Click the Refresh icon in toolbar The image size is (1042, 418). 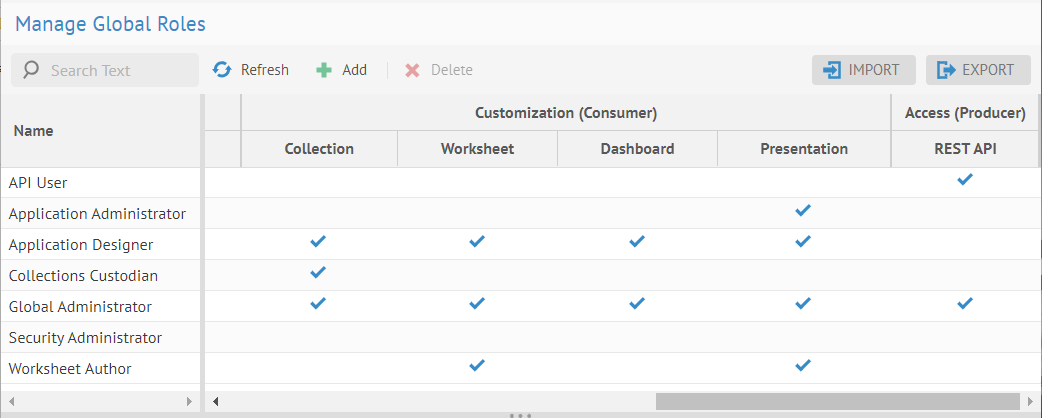222,70
